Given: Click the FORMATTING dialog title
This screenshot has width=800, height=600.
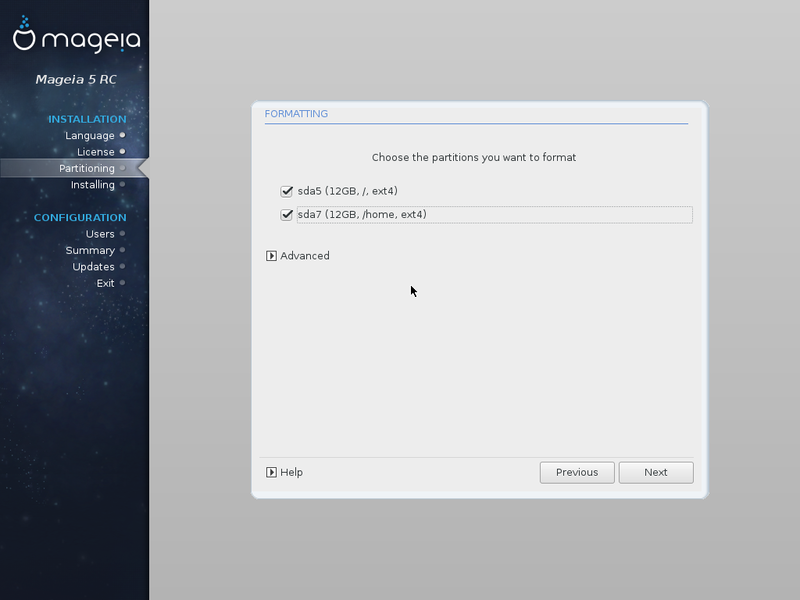Looking at the screenshot, I should pyautogui.click(x=296, y=114).
